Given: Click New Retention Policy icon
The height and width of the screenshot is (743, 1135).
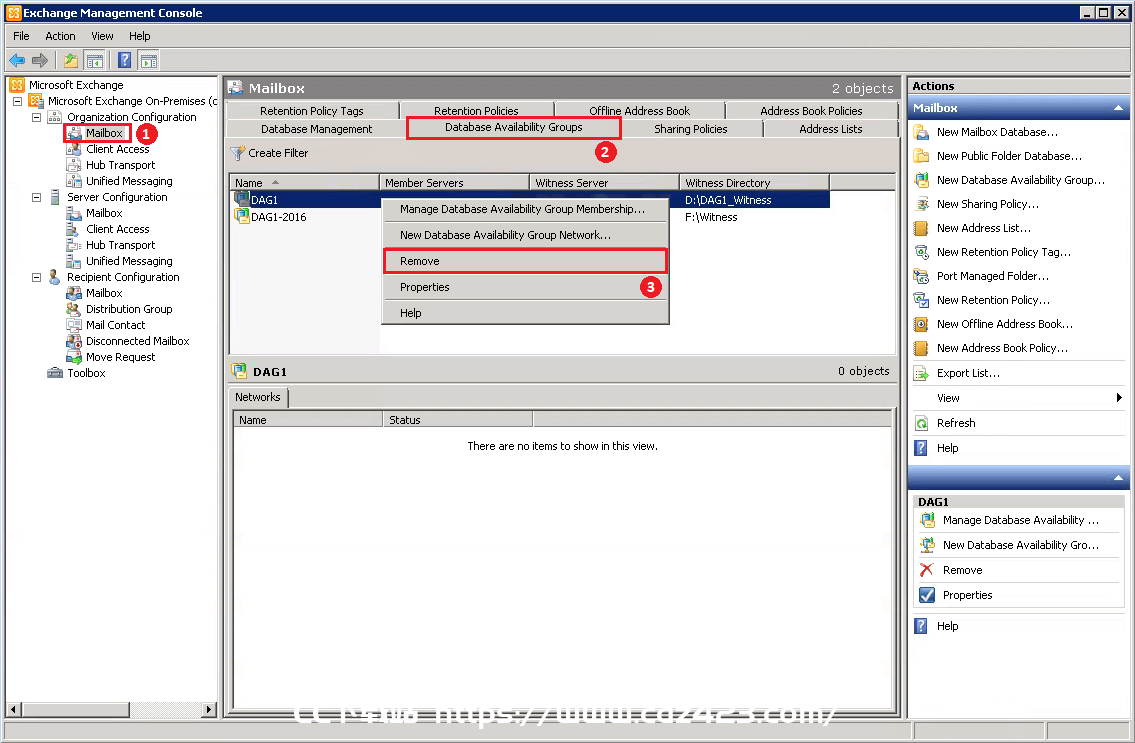Looking at the screenshot, I should [921, 300].
